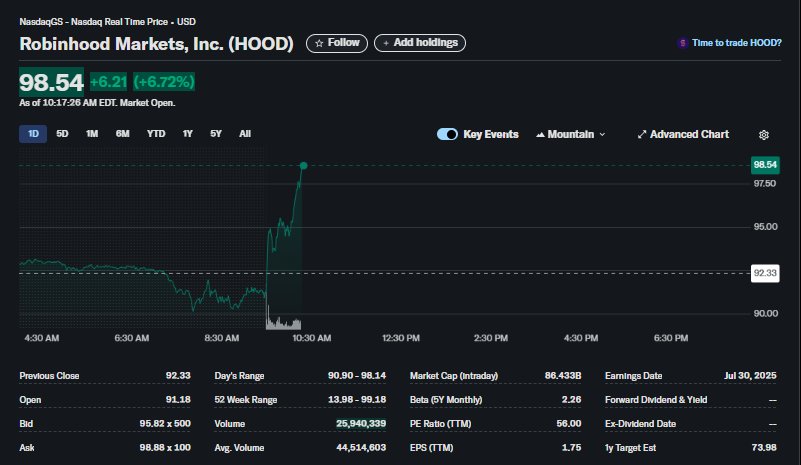Switch chart to 1M range
The height and width of the screenshot is (465, 801).
pos(92,134)
